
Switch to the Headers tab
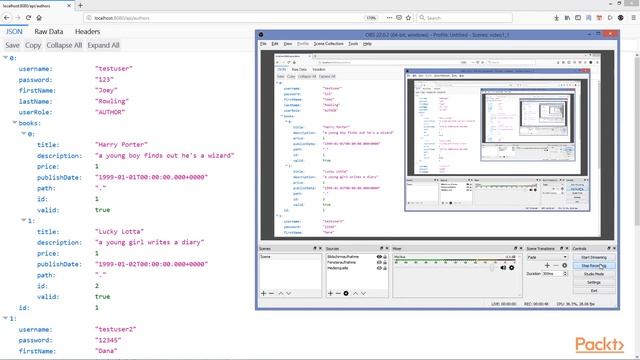click(x=87, y=31)
